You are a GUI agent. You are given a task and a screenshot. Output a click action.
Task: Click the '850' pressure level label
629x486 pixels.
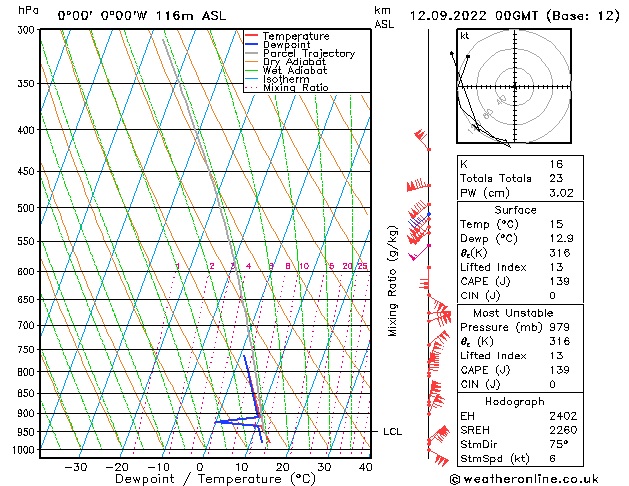(26, 393)
